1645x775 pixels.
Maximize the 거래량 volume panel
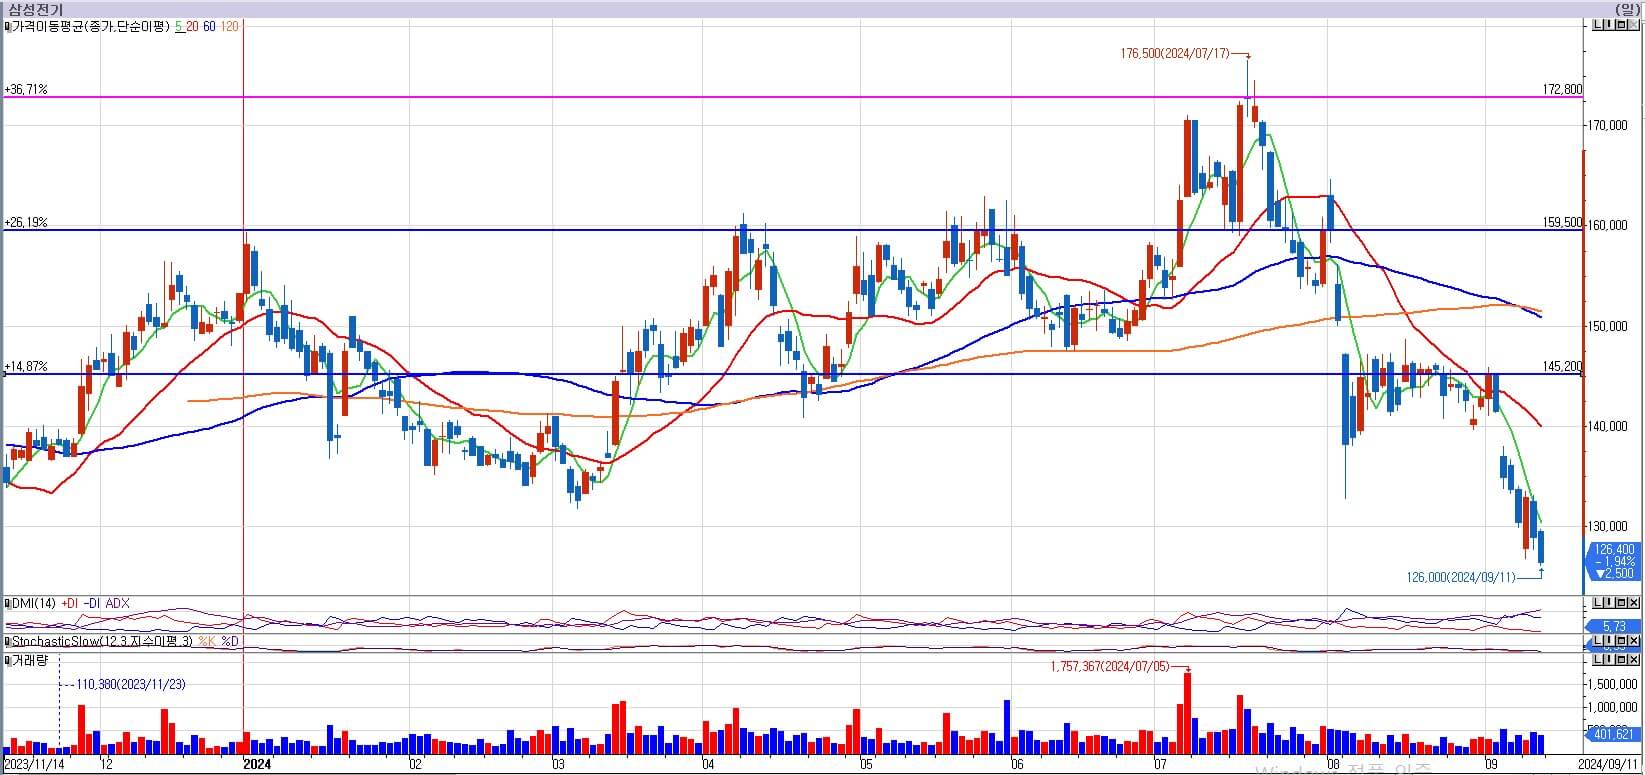(x=1622, y=660)
